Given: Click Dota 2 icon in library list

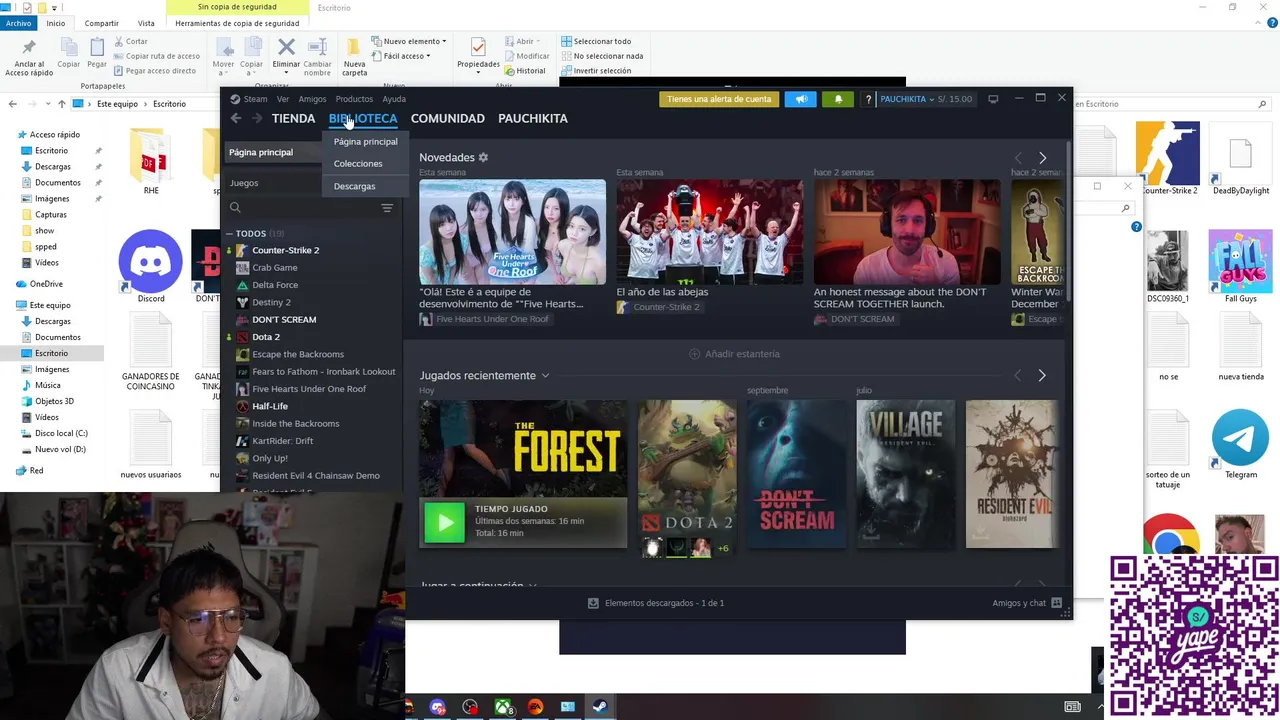Looking at the screenshot, I should click(x=242, y=337).
